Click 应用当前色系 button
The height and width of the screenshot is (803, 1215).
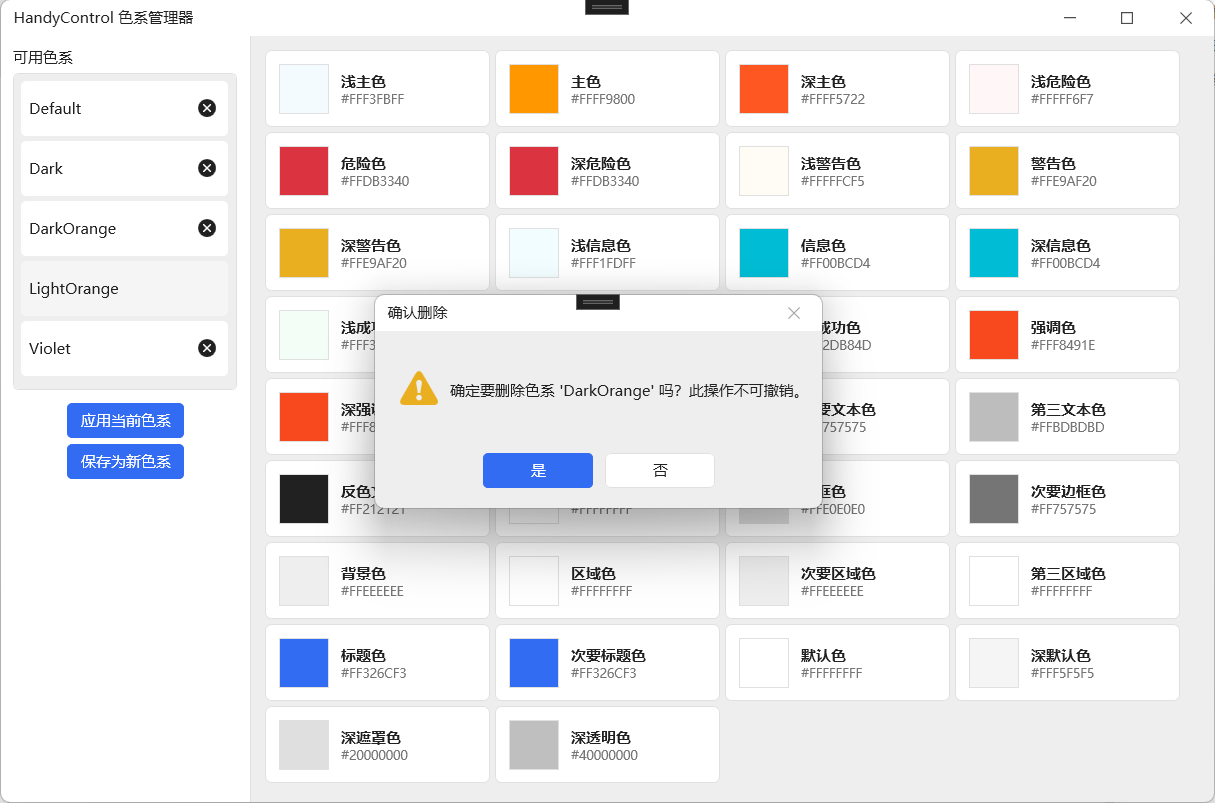(125, 421)
